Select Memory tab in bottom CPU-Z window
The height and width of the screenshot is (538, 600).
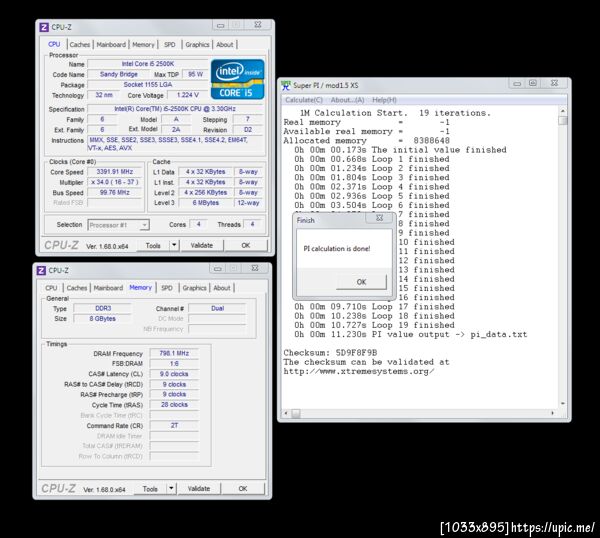coord(140,288)
